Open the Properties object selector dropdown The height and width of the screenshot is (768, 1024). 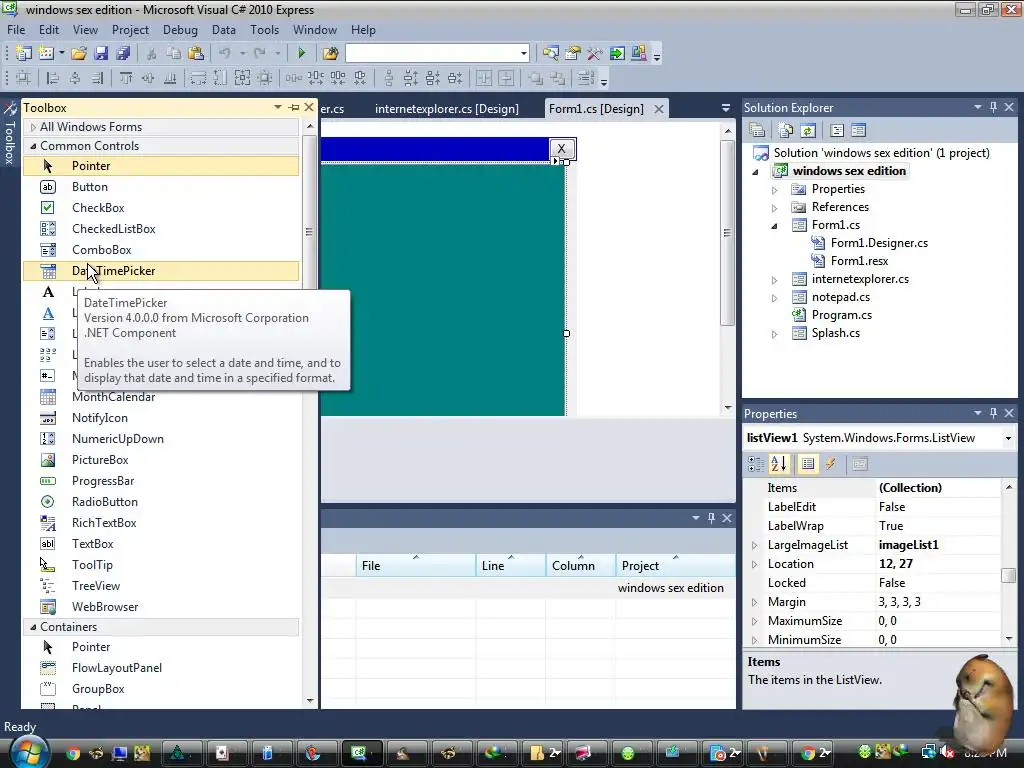[1008, 438]
